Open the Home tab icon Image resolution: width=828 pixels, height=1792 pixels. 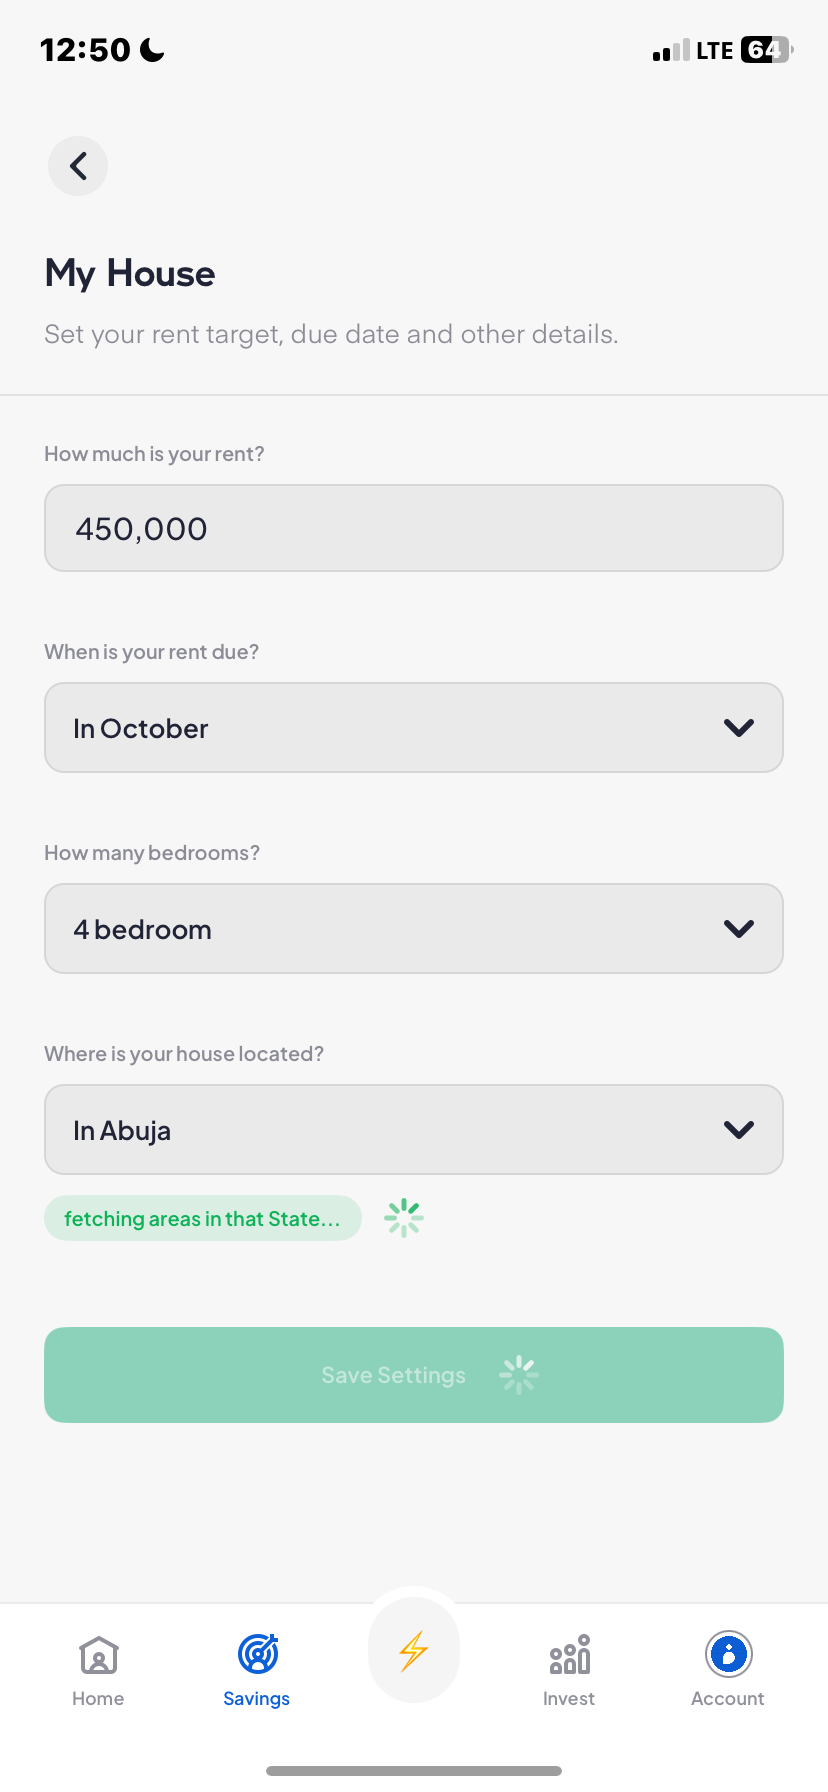click(98, 1655)
